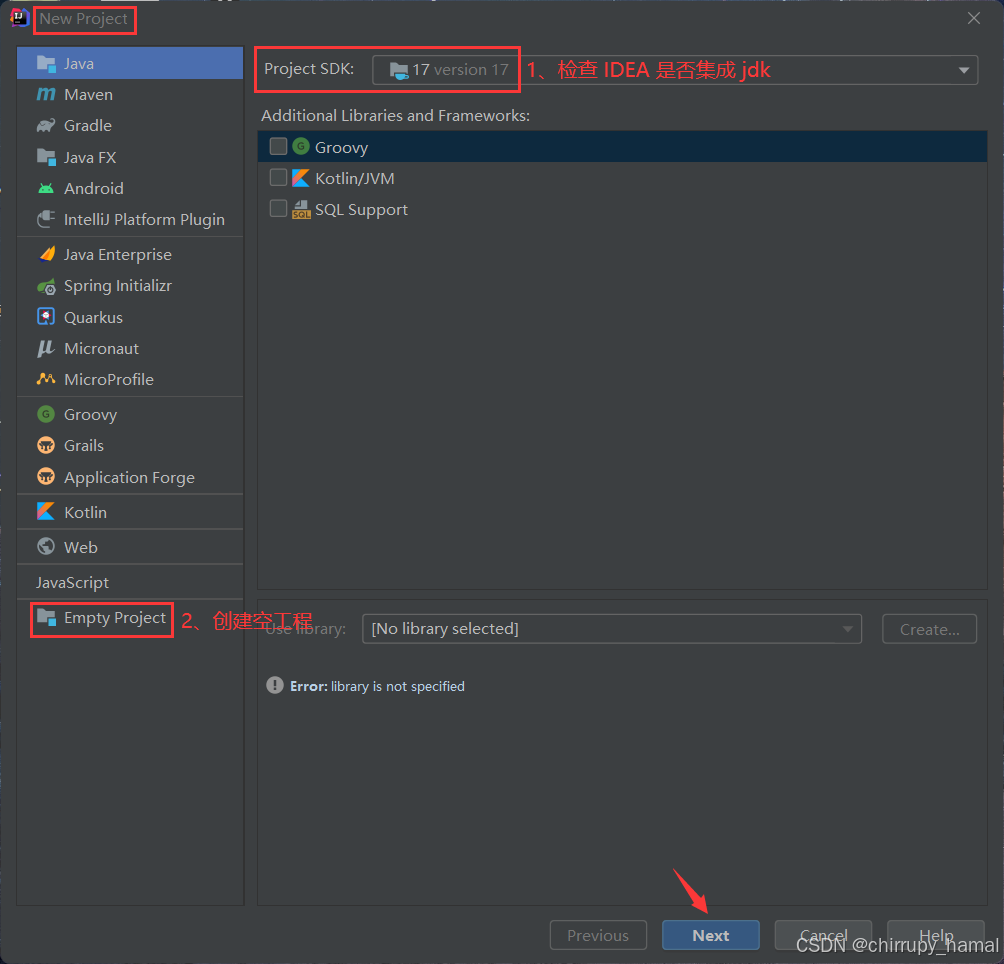Click the Spring Initializr leaf icon

click(46, 286)
